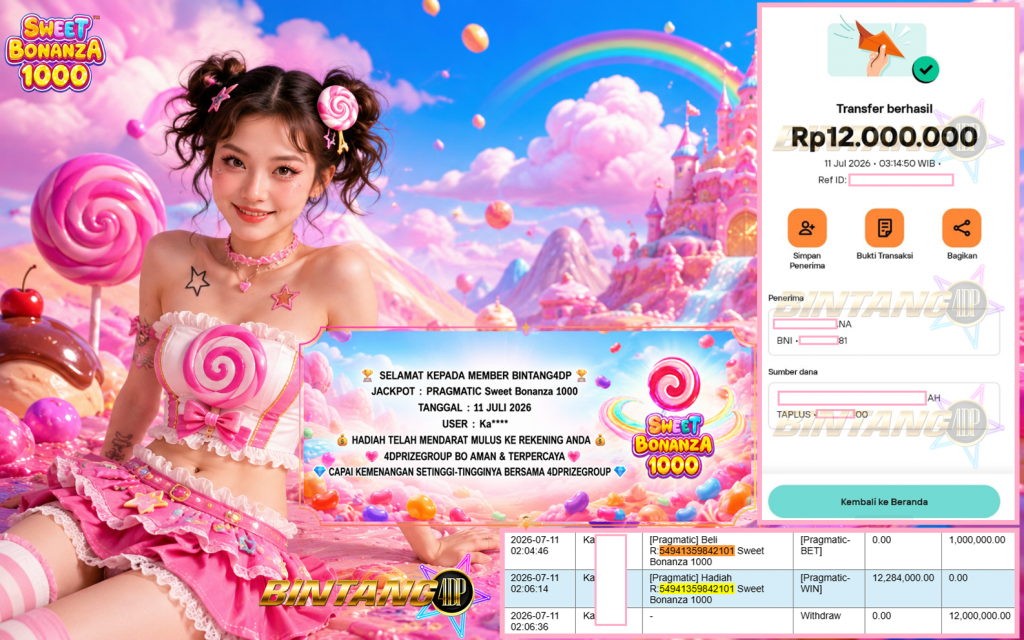The height and width of the screenshot is (640, 1024).
Task: Click the 12,284,000.00 win amount
Action: point(903,578)
